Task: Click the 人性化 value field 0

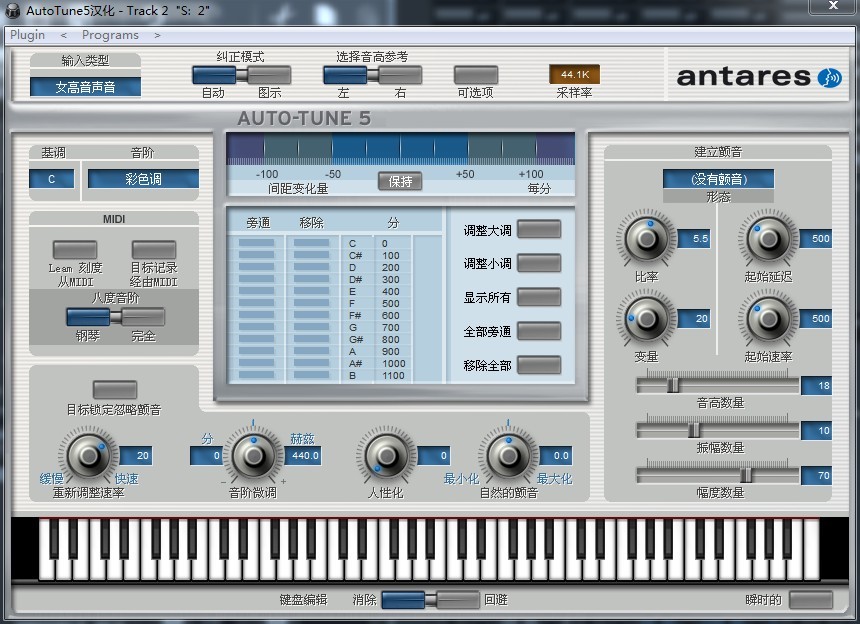Action: pos(434,456)
